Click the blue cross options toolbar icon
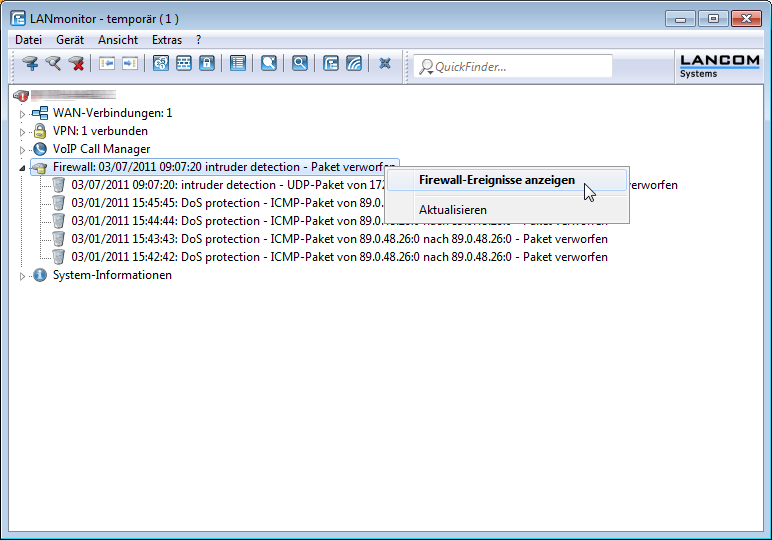This screenshot has height=540, width=772. click(385, 64)
